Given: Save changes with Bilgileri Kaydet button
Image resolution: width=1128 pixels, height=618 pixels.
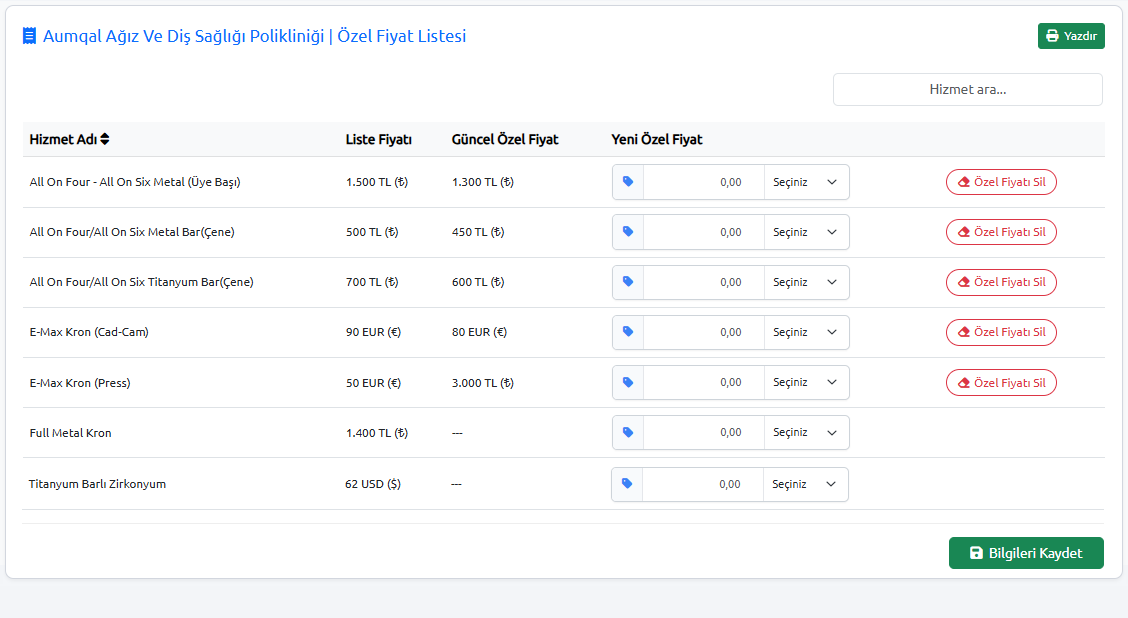Looking at the screenshot, I should coord(1026,553).
